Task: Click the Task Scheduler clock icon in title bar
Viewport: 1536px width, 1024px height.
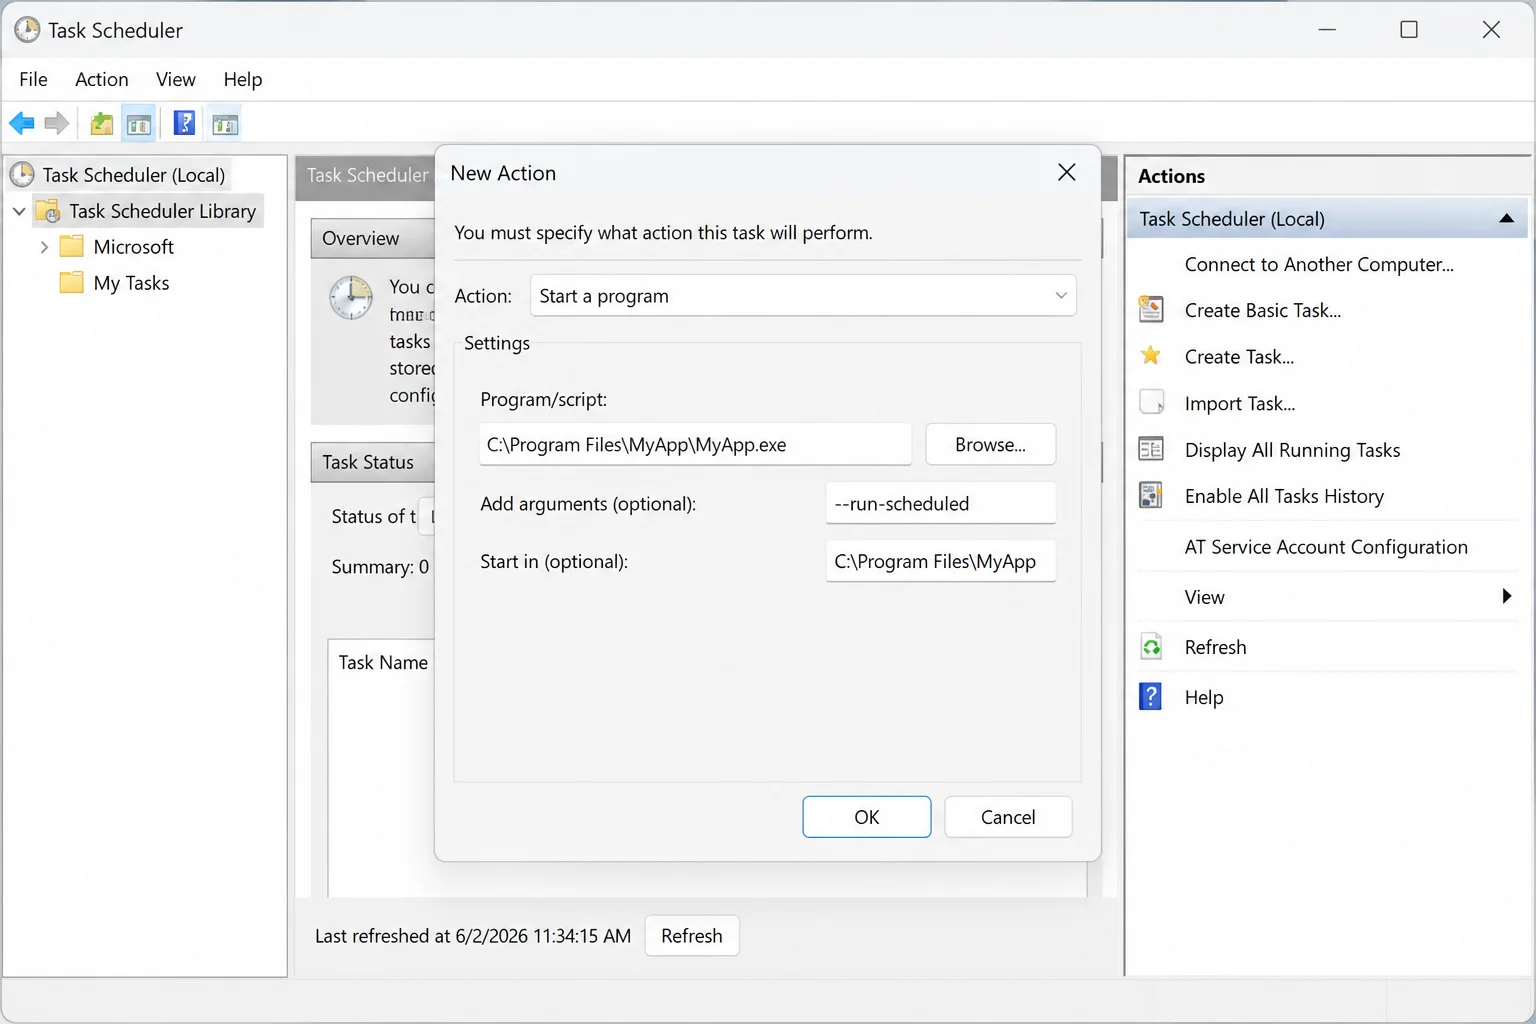Action: point(27,30)
